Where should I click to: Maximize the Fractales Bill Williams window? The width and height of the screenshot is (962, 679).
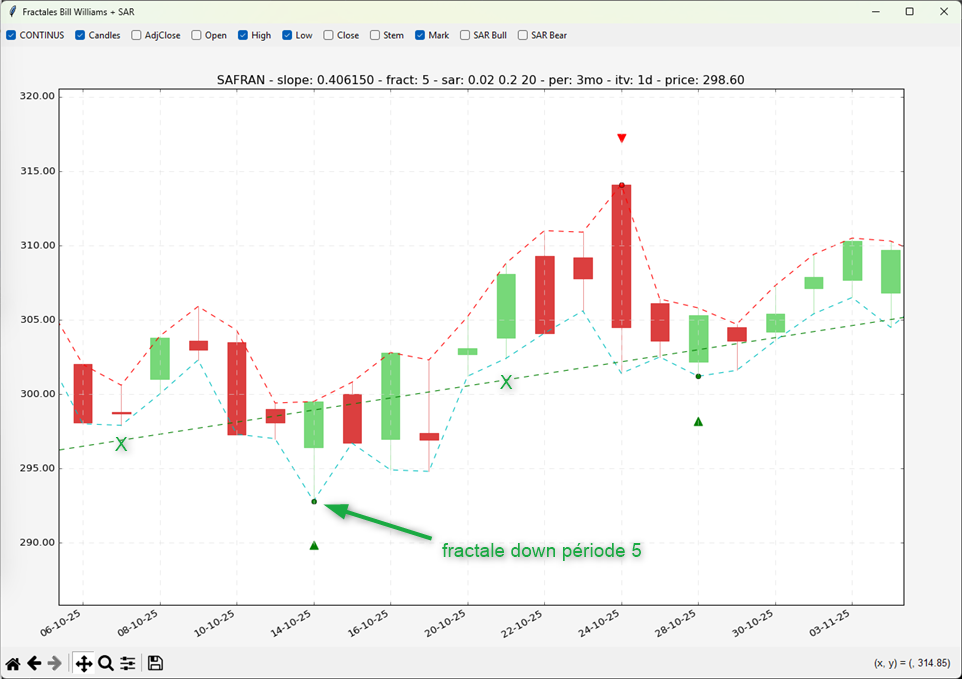pos(909,11)
